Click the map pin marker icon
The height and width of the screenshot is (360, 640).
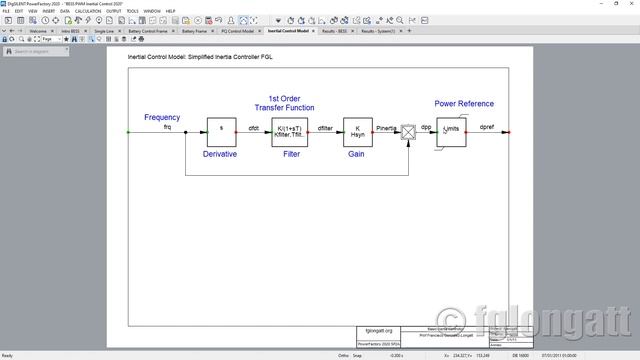pos(99,20)
